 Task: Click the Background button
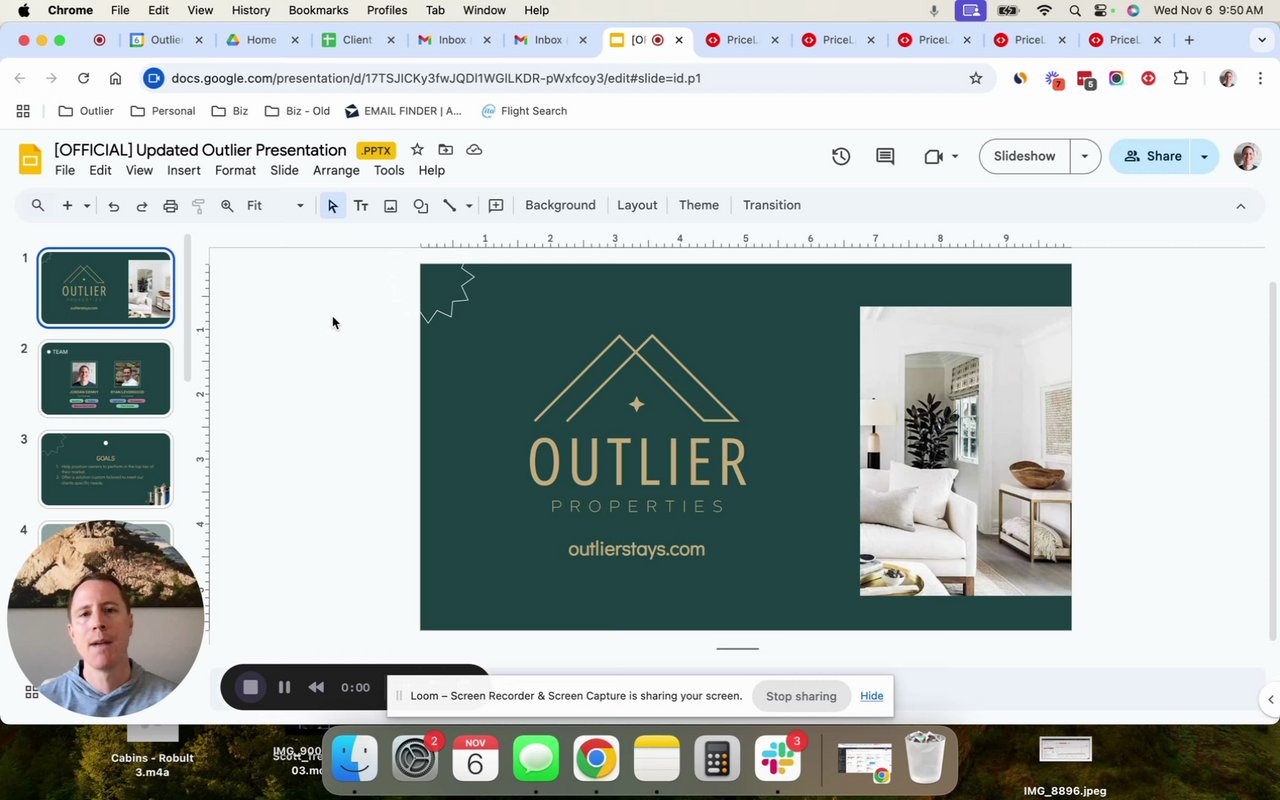click(560, 205)
